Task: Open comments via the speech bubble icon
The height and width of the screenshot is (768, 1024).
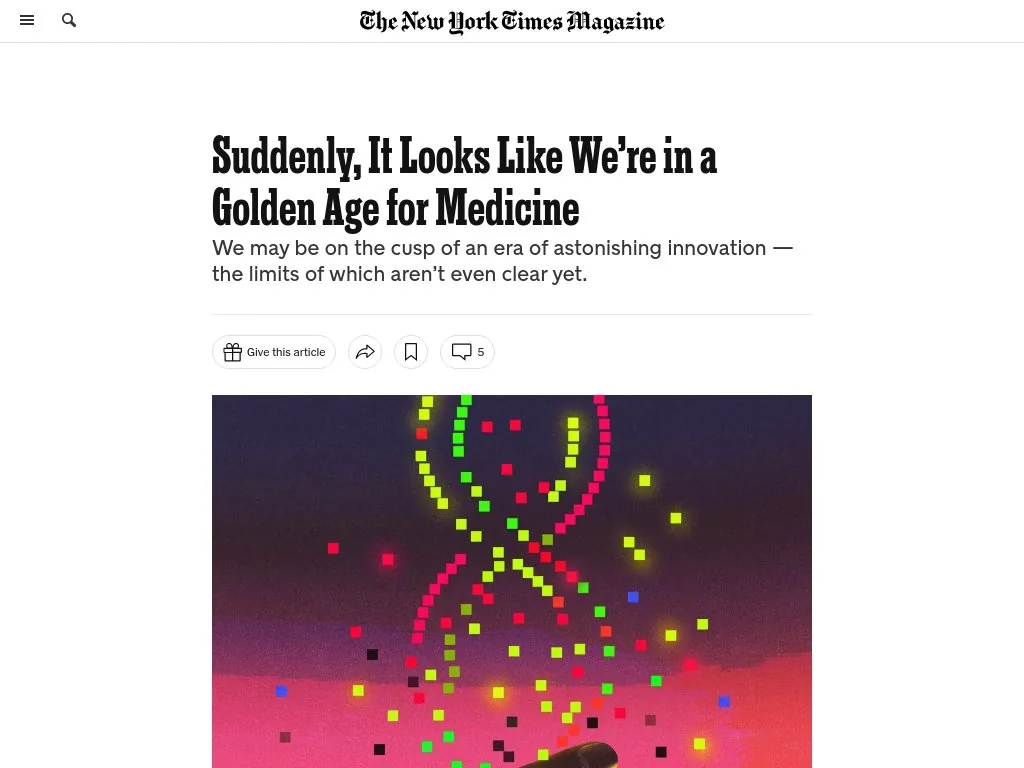Action: click(x=461, y=352)
